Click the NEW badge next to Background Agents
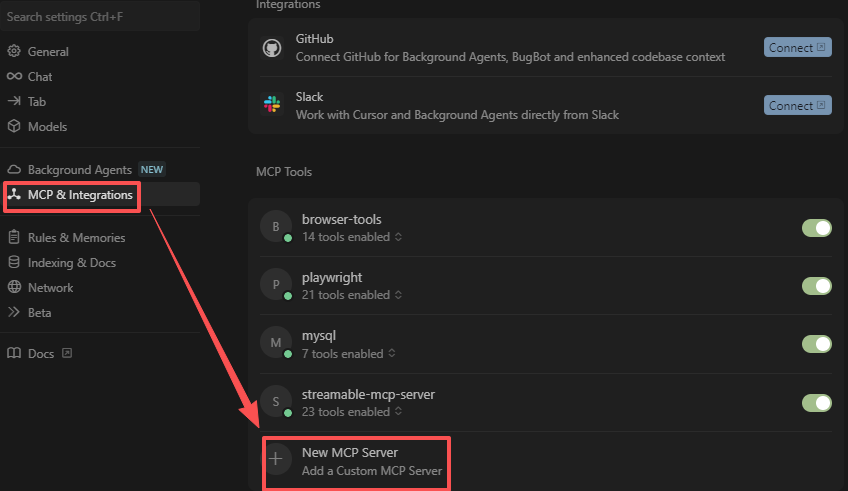Viewport: 848px width, 491px height. pos(152,169)
